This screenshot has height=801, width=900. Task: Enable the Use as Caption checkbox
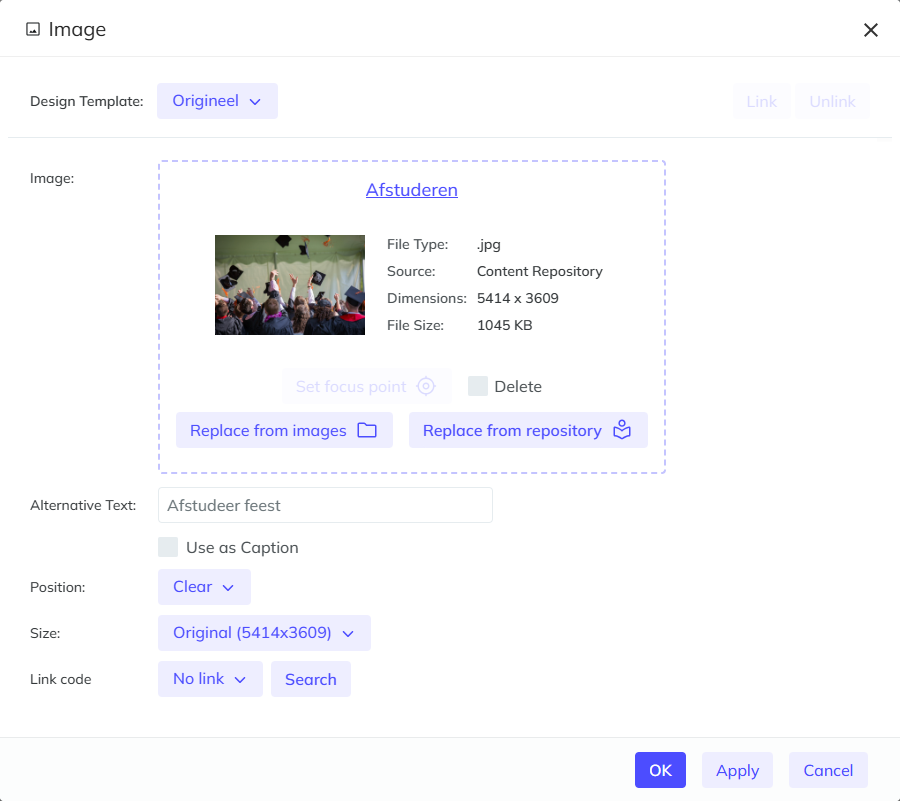168,547
